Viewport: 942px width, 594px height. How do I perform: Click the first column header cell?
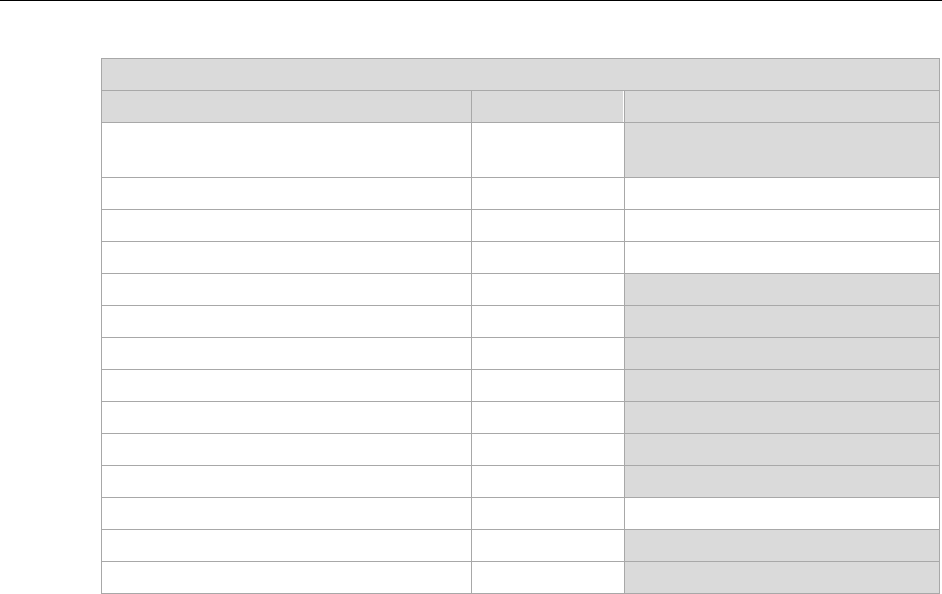(287, 107)
